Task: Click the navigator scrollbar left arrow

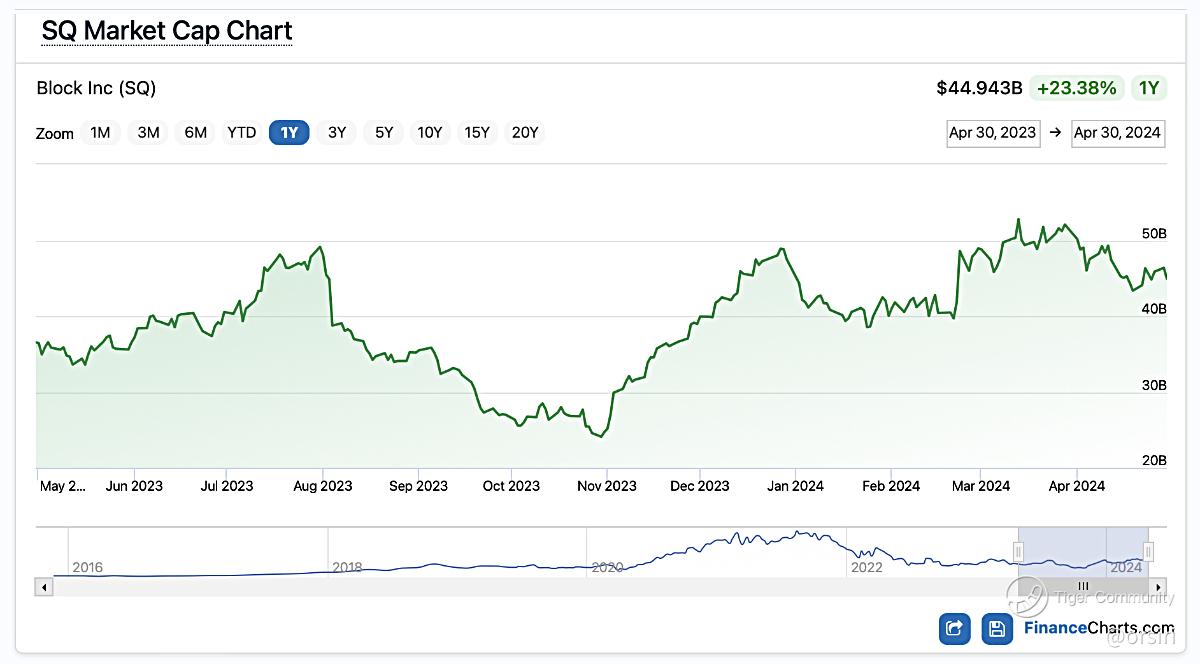Action: pyautogui.click(x=43, y=587)
